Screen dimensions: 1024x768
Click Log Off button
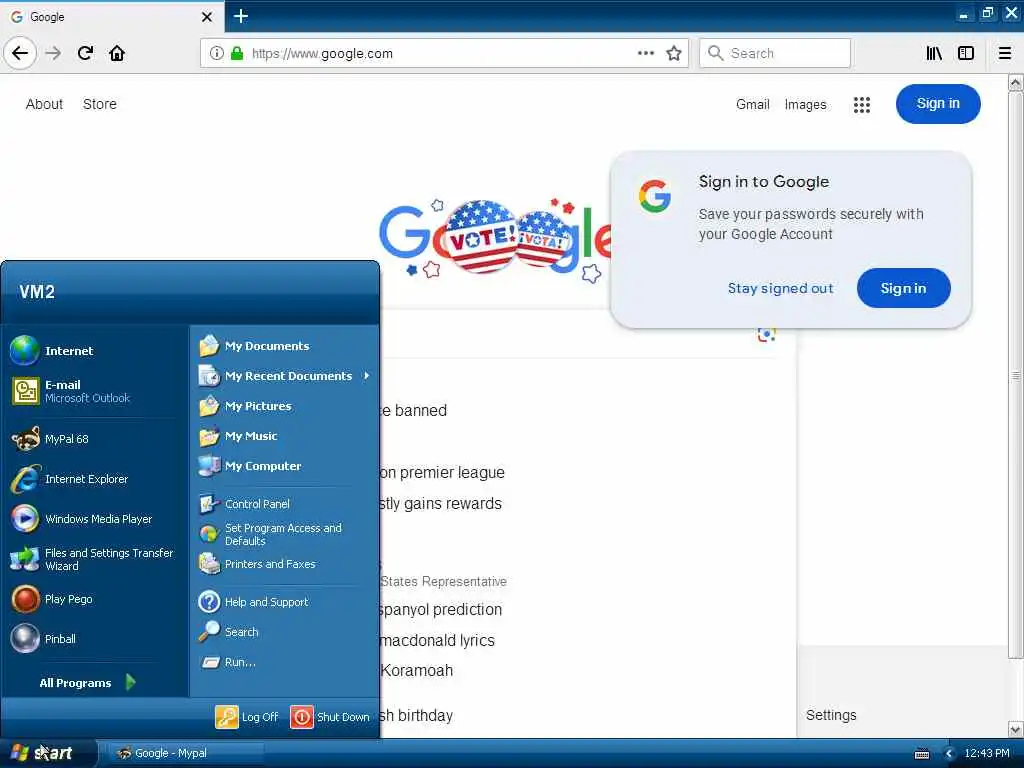click(247, 717)
